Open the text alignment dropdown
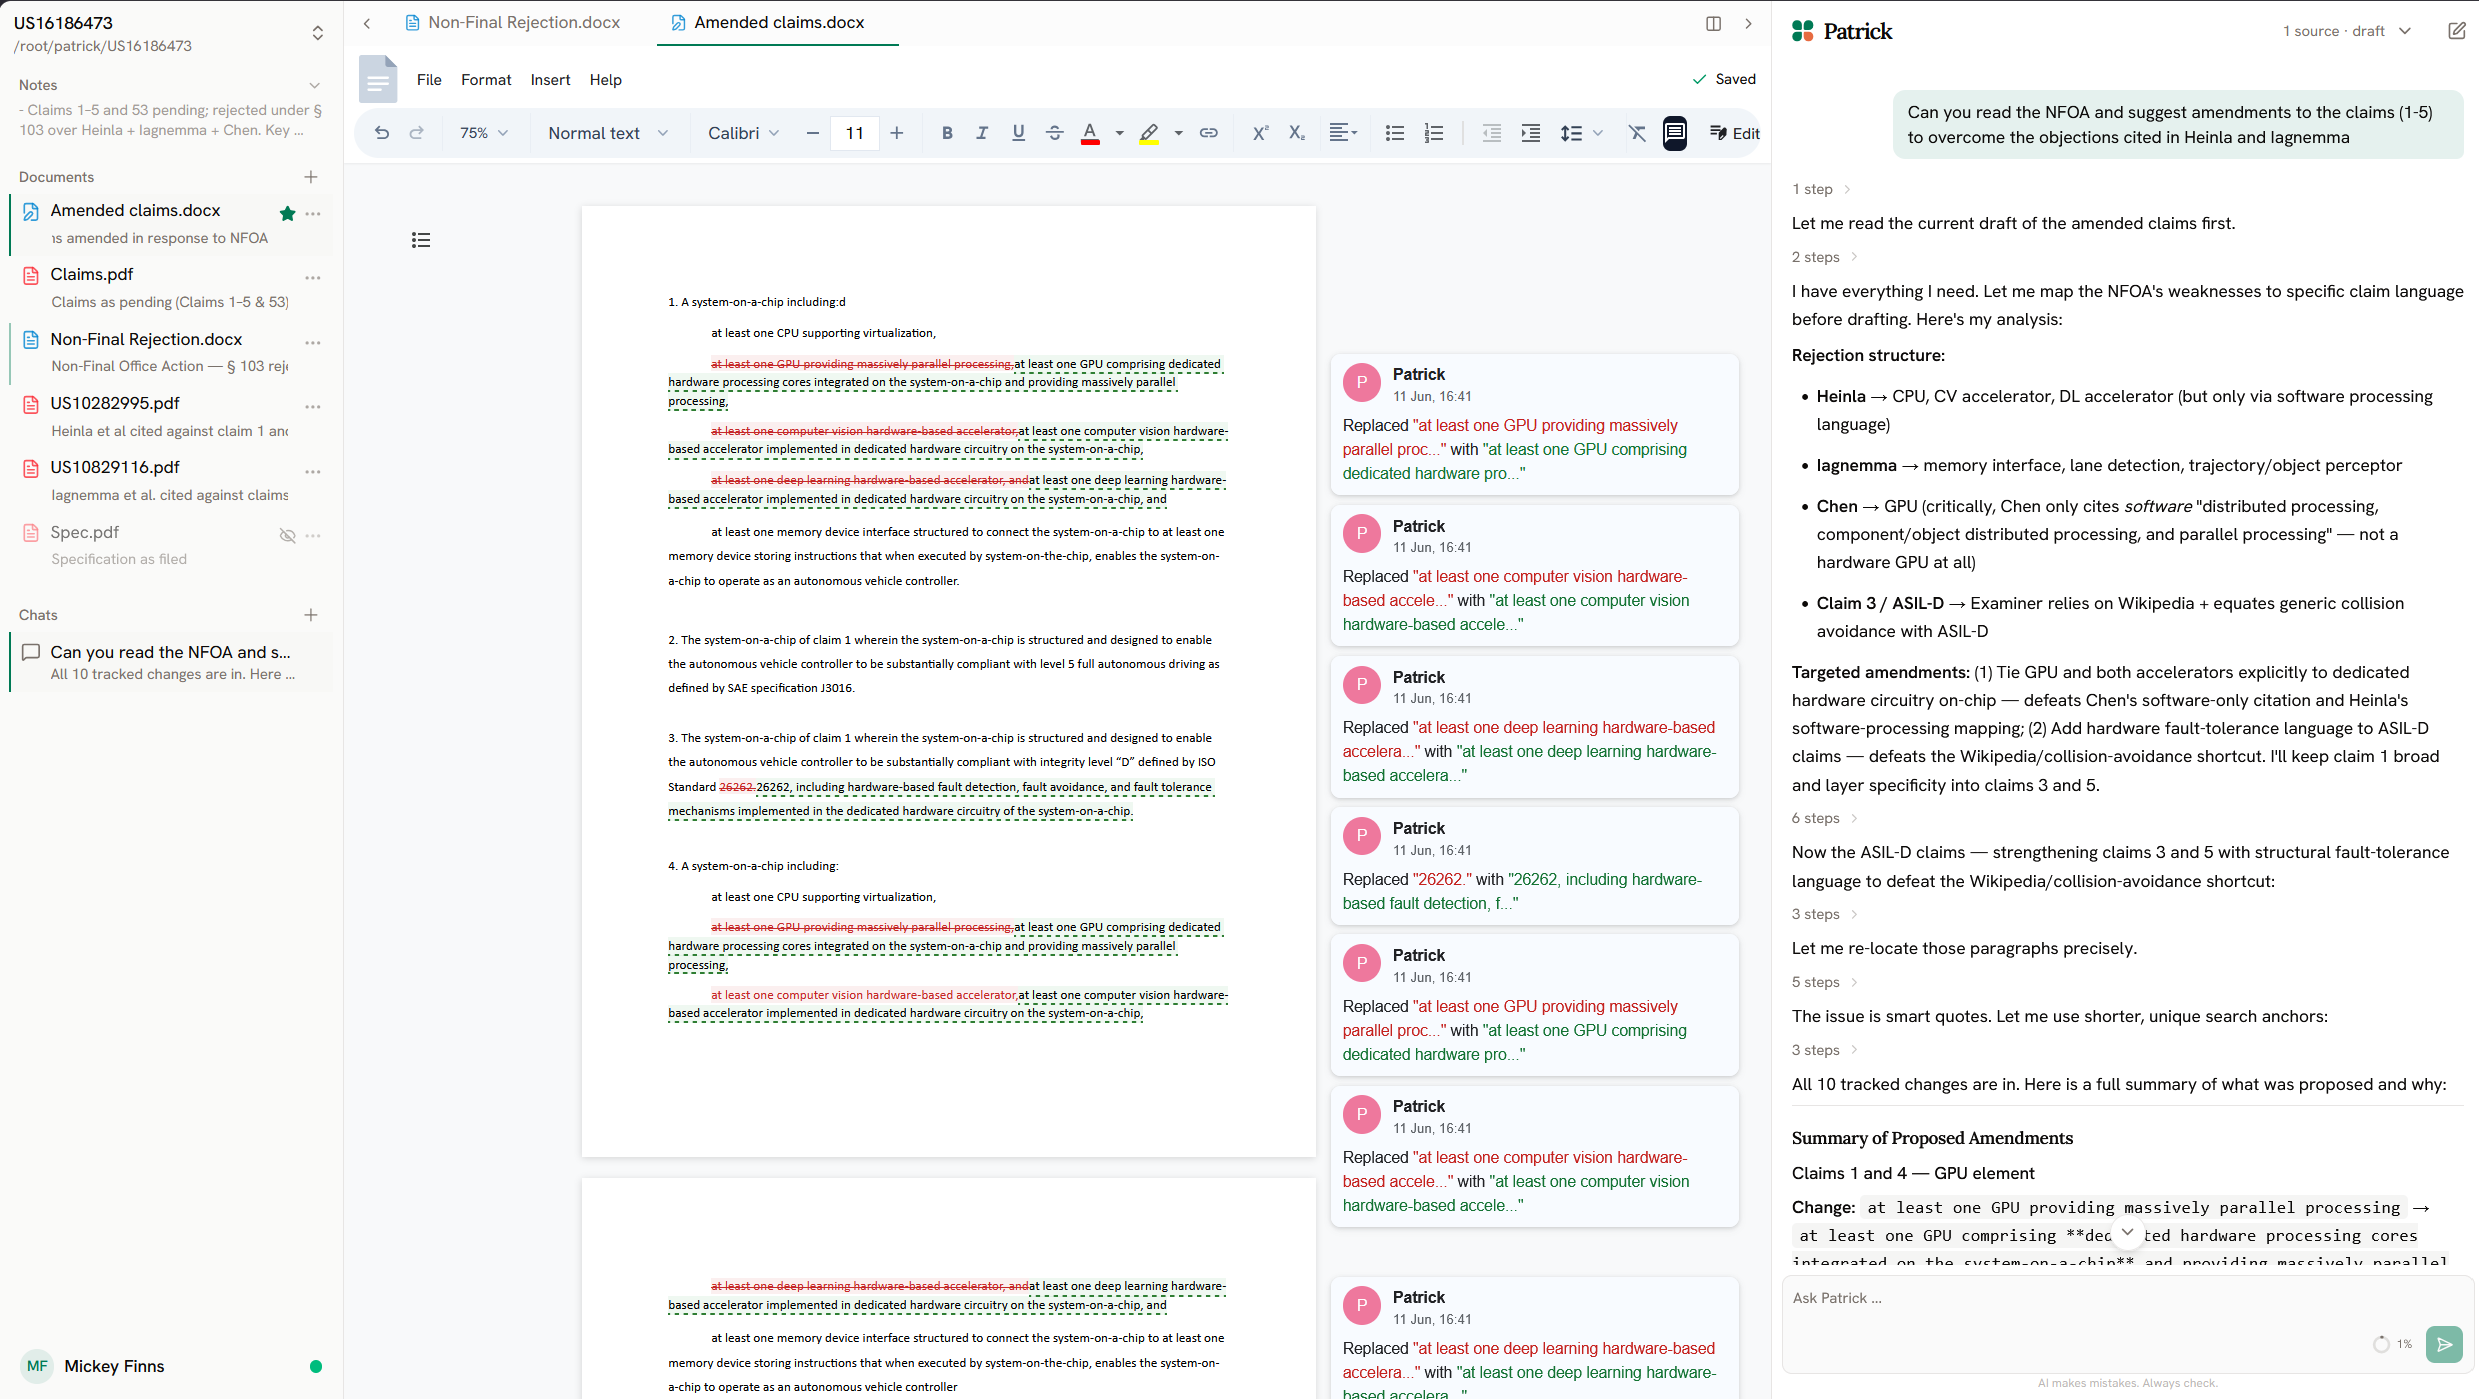Screen dimensions: 2479x1399 (1342, 133)
